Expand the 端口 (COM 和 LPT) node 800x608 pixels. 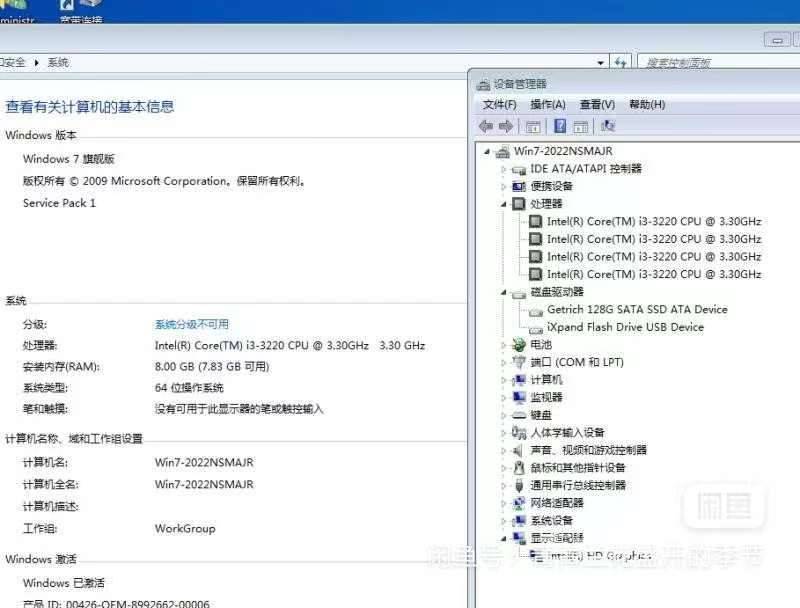click(x=503, y=363)
